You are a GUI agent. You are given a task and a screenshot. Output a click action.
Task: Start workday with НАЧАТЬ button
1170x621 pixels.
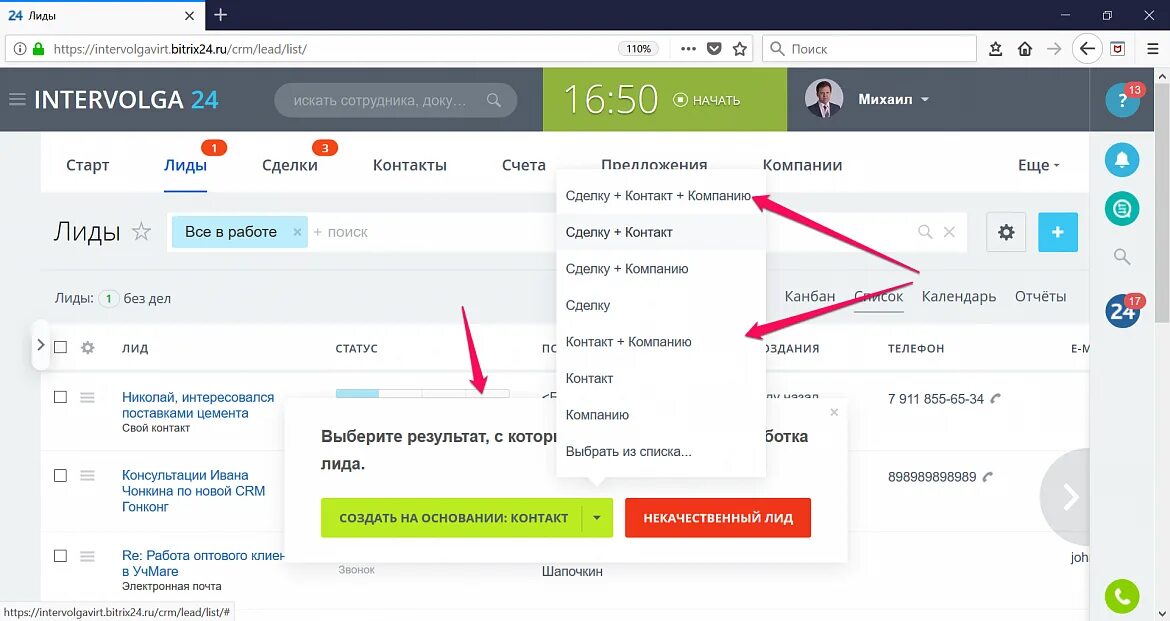coord(706,100)
